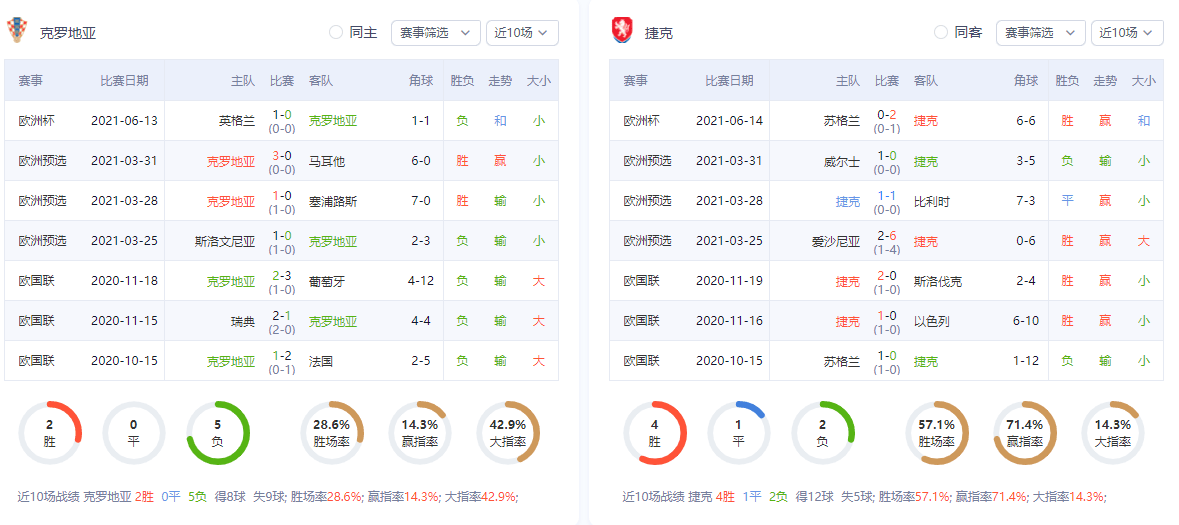Click the Czech Republic team crest icon
The width and height of the screenshot is (1179, 525).
(x=623, y=31)
